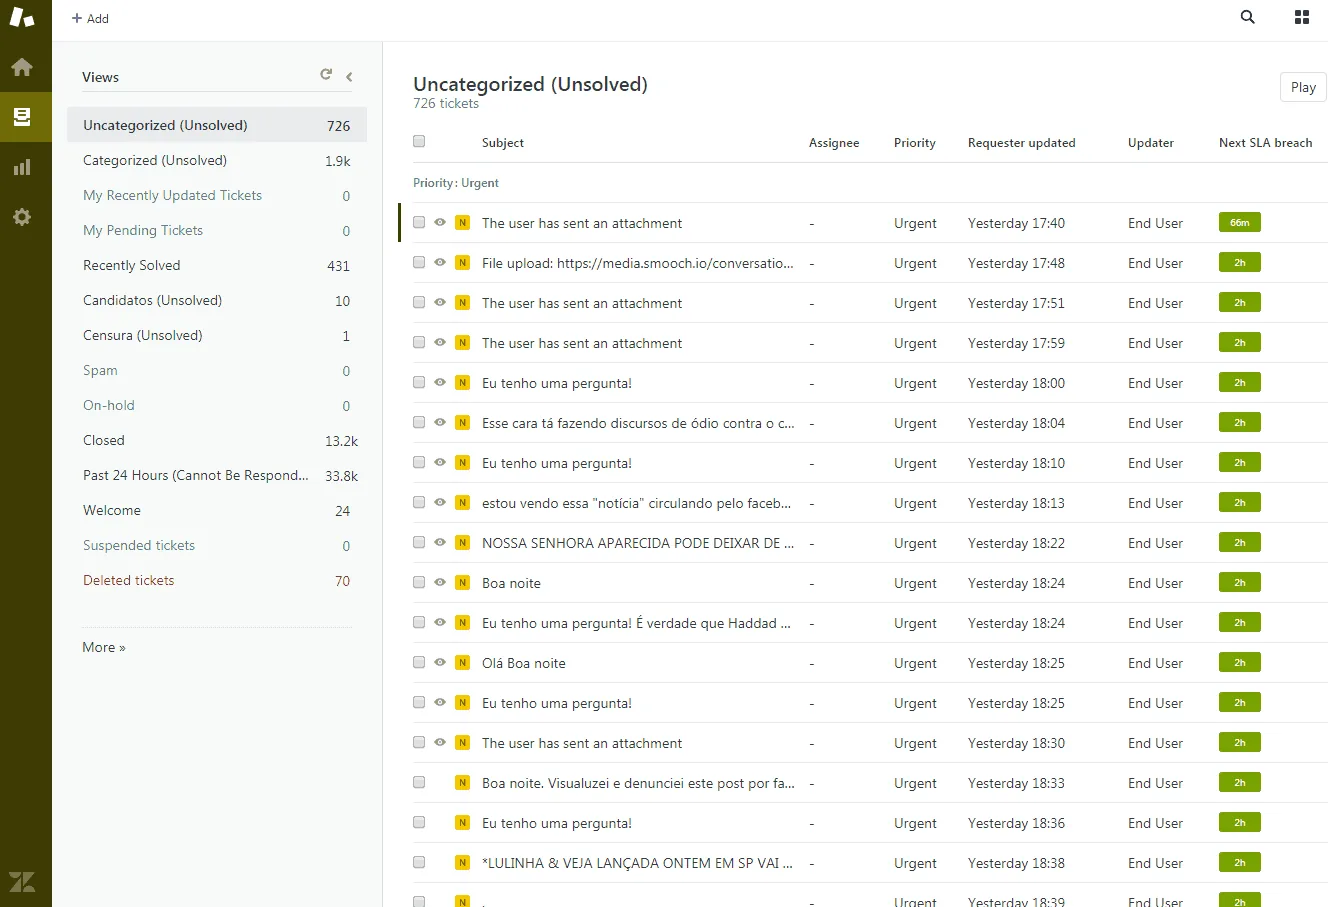Open ticket Eu tenho uma pergunta! É verdade que Haddad
This screenshot has height=907, width=1328.
pos(636,623)
